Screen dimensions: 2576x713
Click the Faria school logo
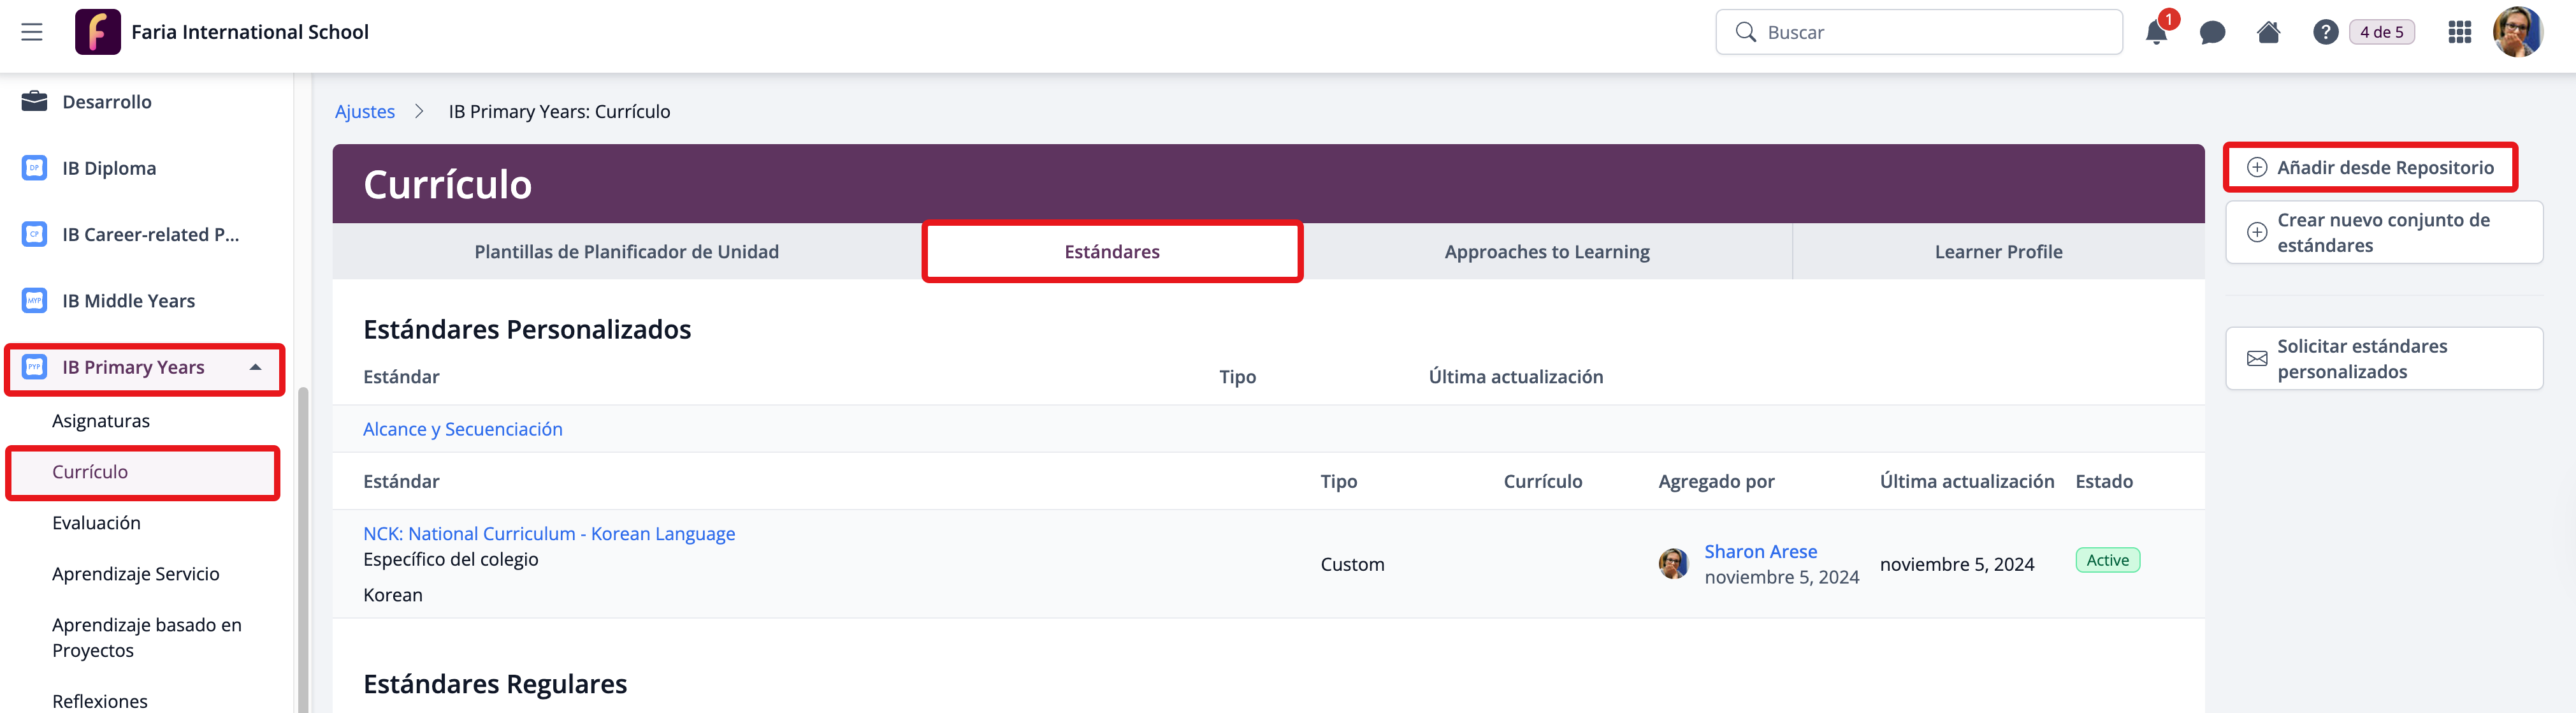98,32
